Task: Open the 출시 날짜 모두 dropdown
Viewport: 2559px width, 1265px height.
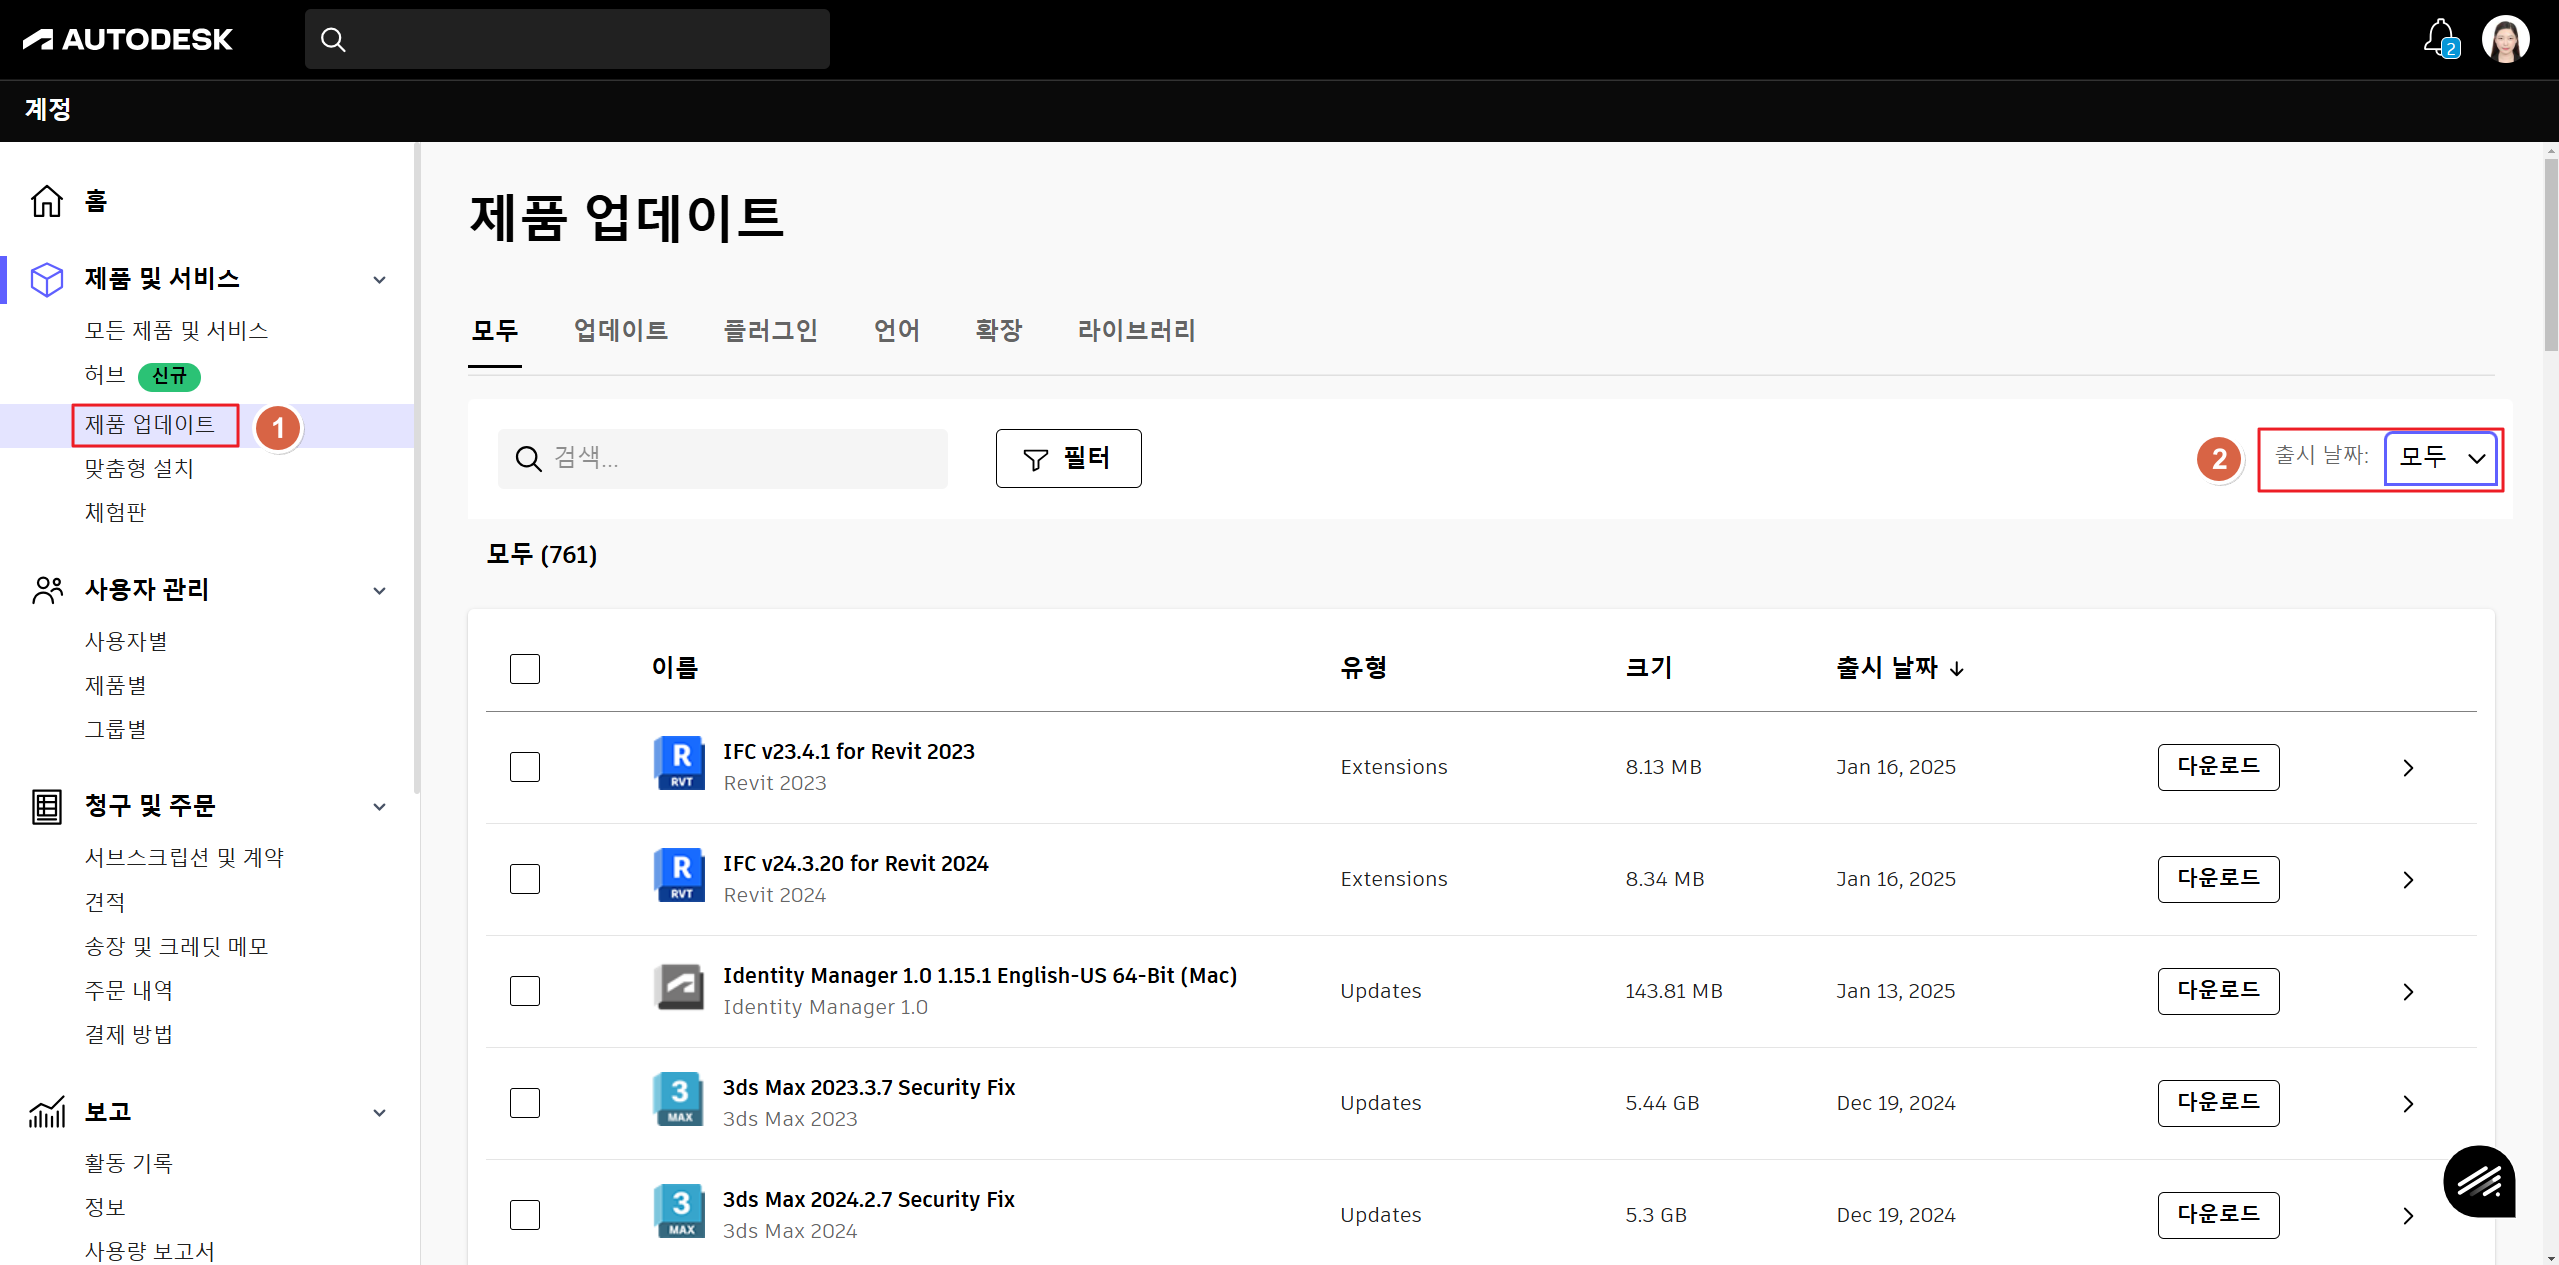Action: pos(2441,458)
